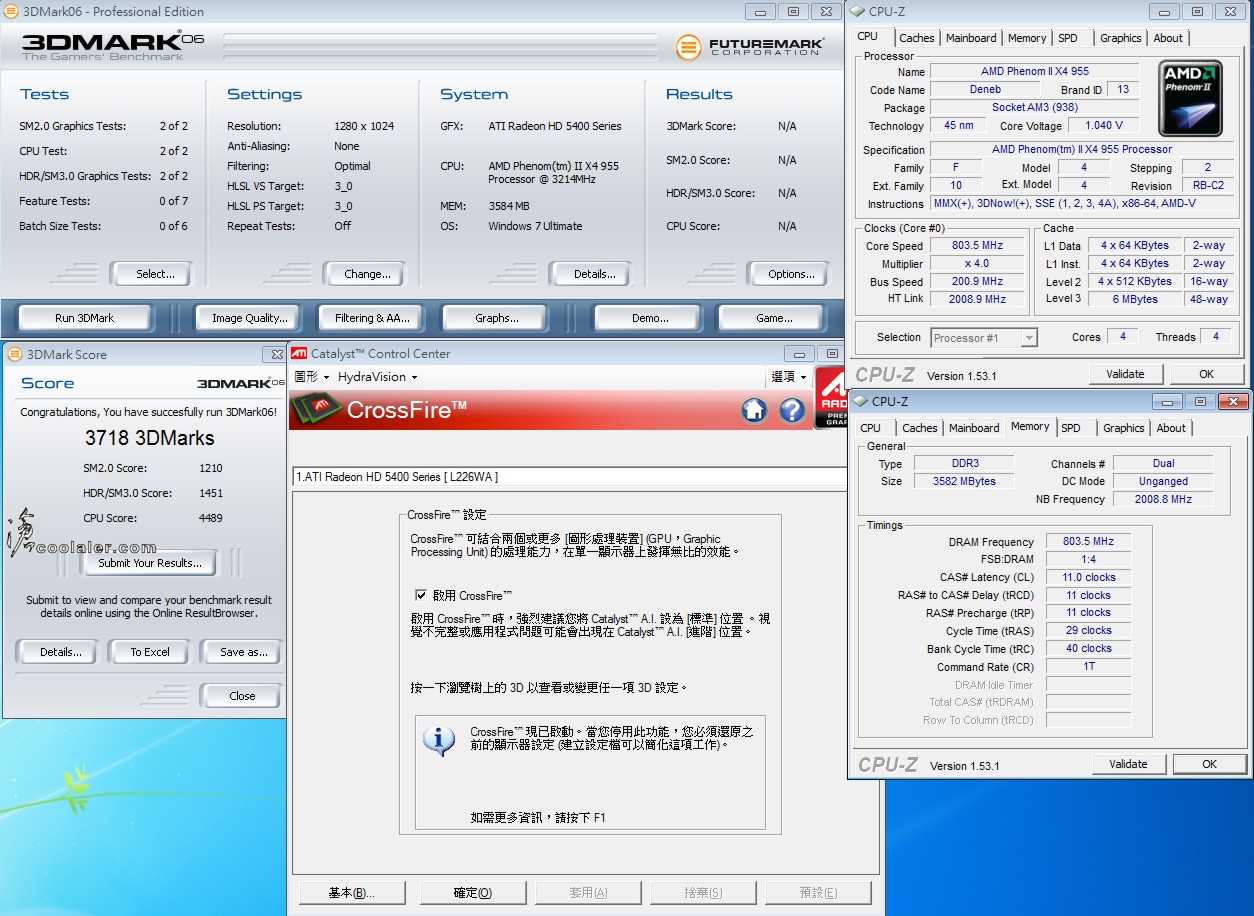Click the processor Name field value
The width and height of the screenshot is (1254, 916).
(x=1035, y=72)
